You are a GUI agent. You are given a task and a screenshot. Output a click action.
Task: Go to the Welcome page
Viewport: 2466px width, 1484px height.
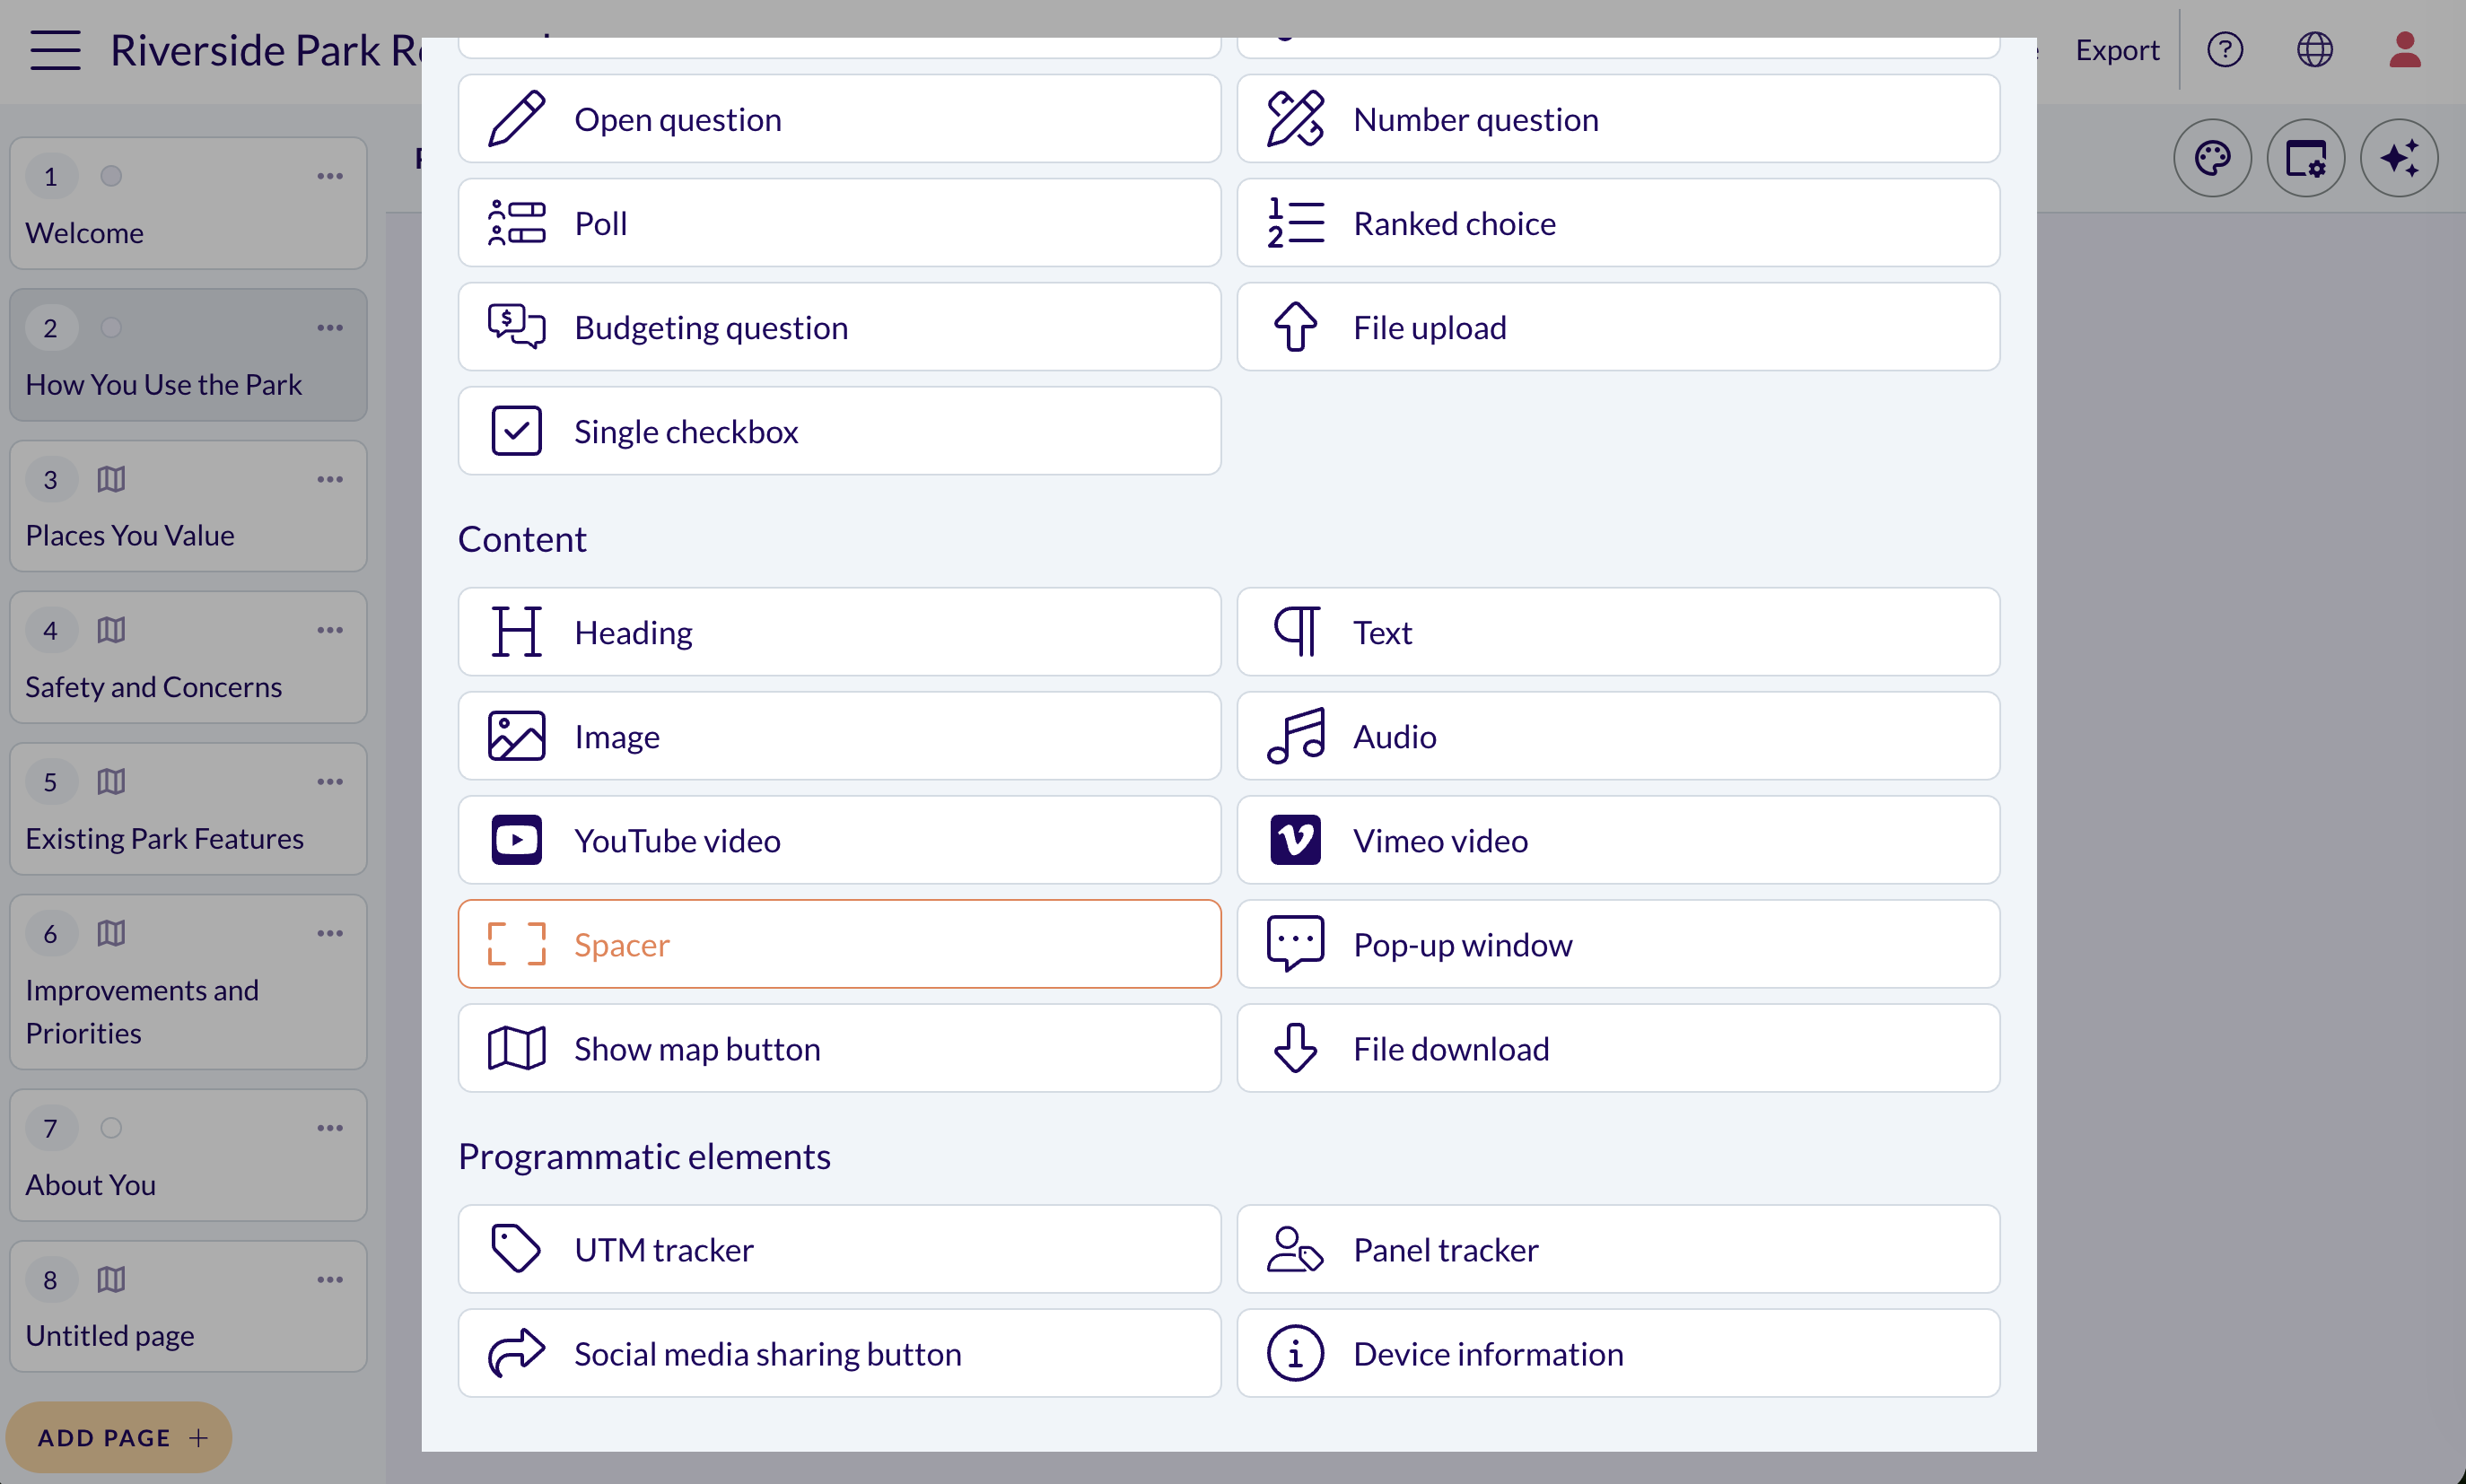pos(188,204)
